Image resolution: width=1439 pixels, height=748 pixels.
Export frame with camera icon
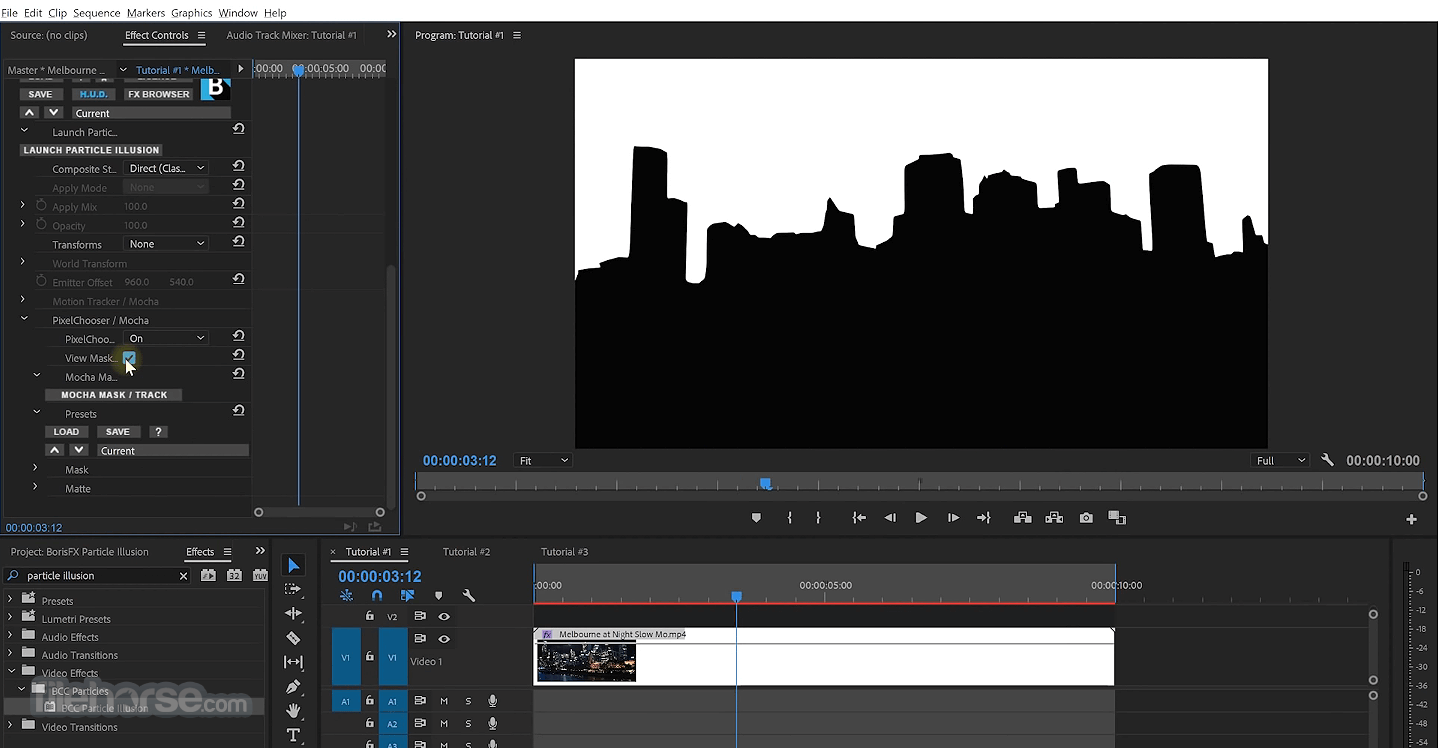click(1086, 518)
